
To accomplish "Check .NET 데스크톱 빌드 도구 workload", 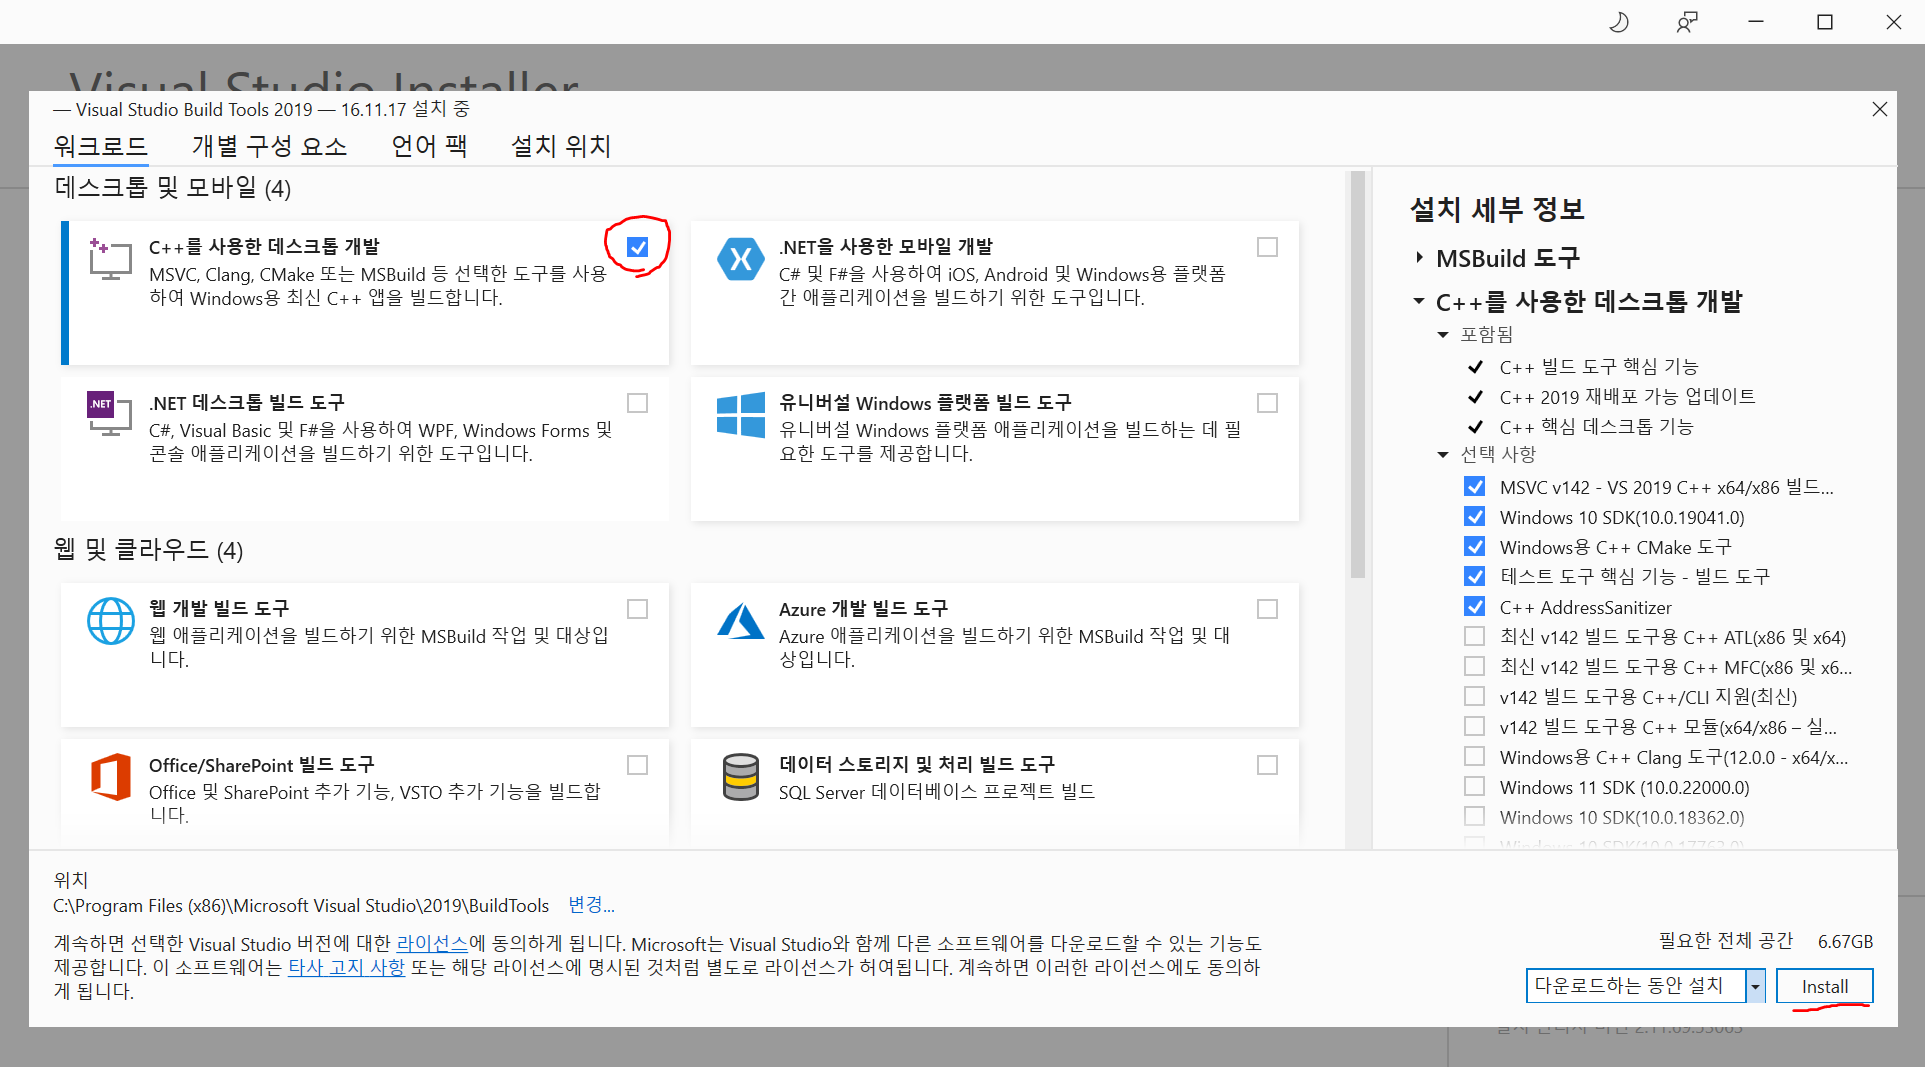I will tap(637, 403).
